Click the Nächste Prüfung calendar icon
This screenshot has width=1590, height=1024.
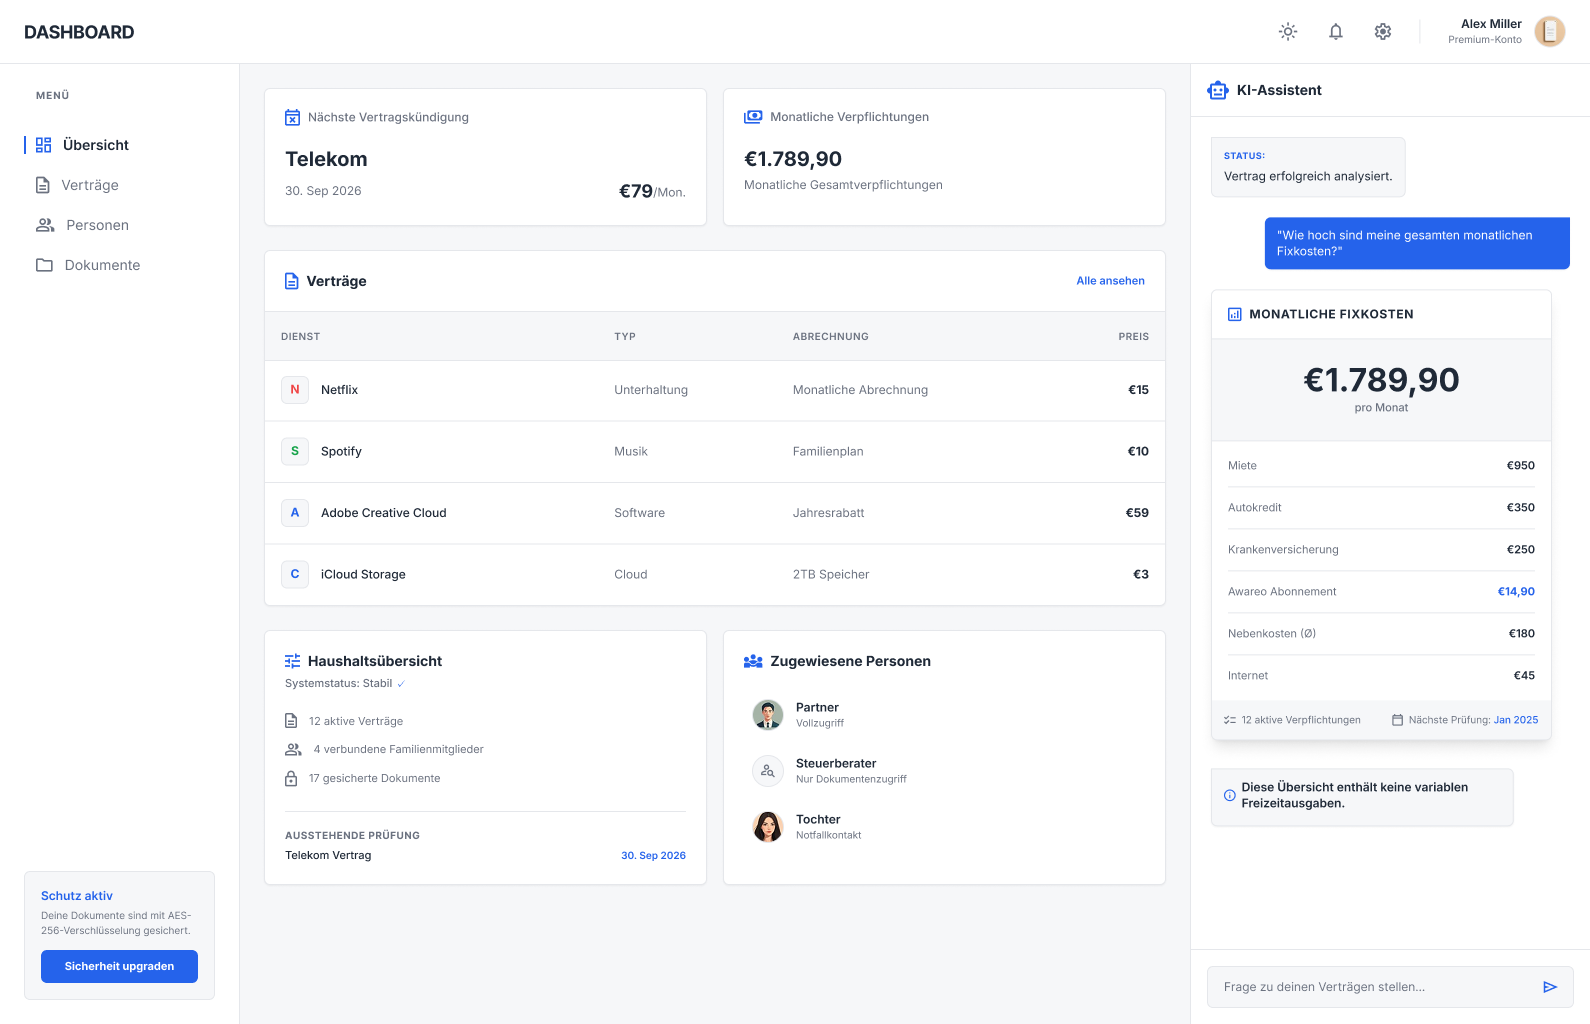pyautogui.click(x=1398, y=720)
